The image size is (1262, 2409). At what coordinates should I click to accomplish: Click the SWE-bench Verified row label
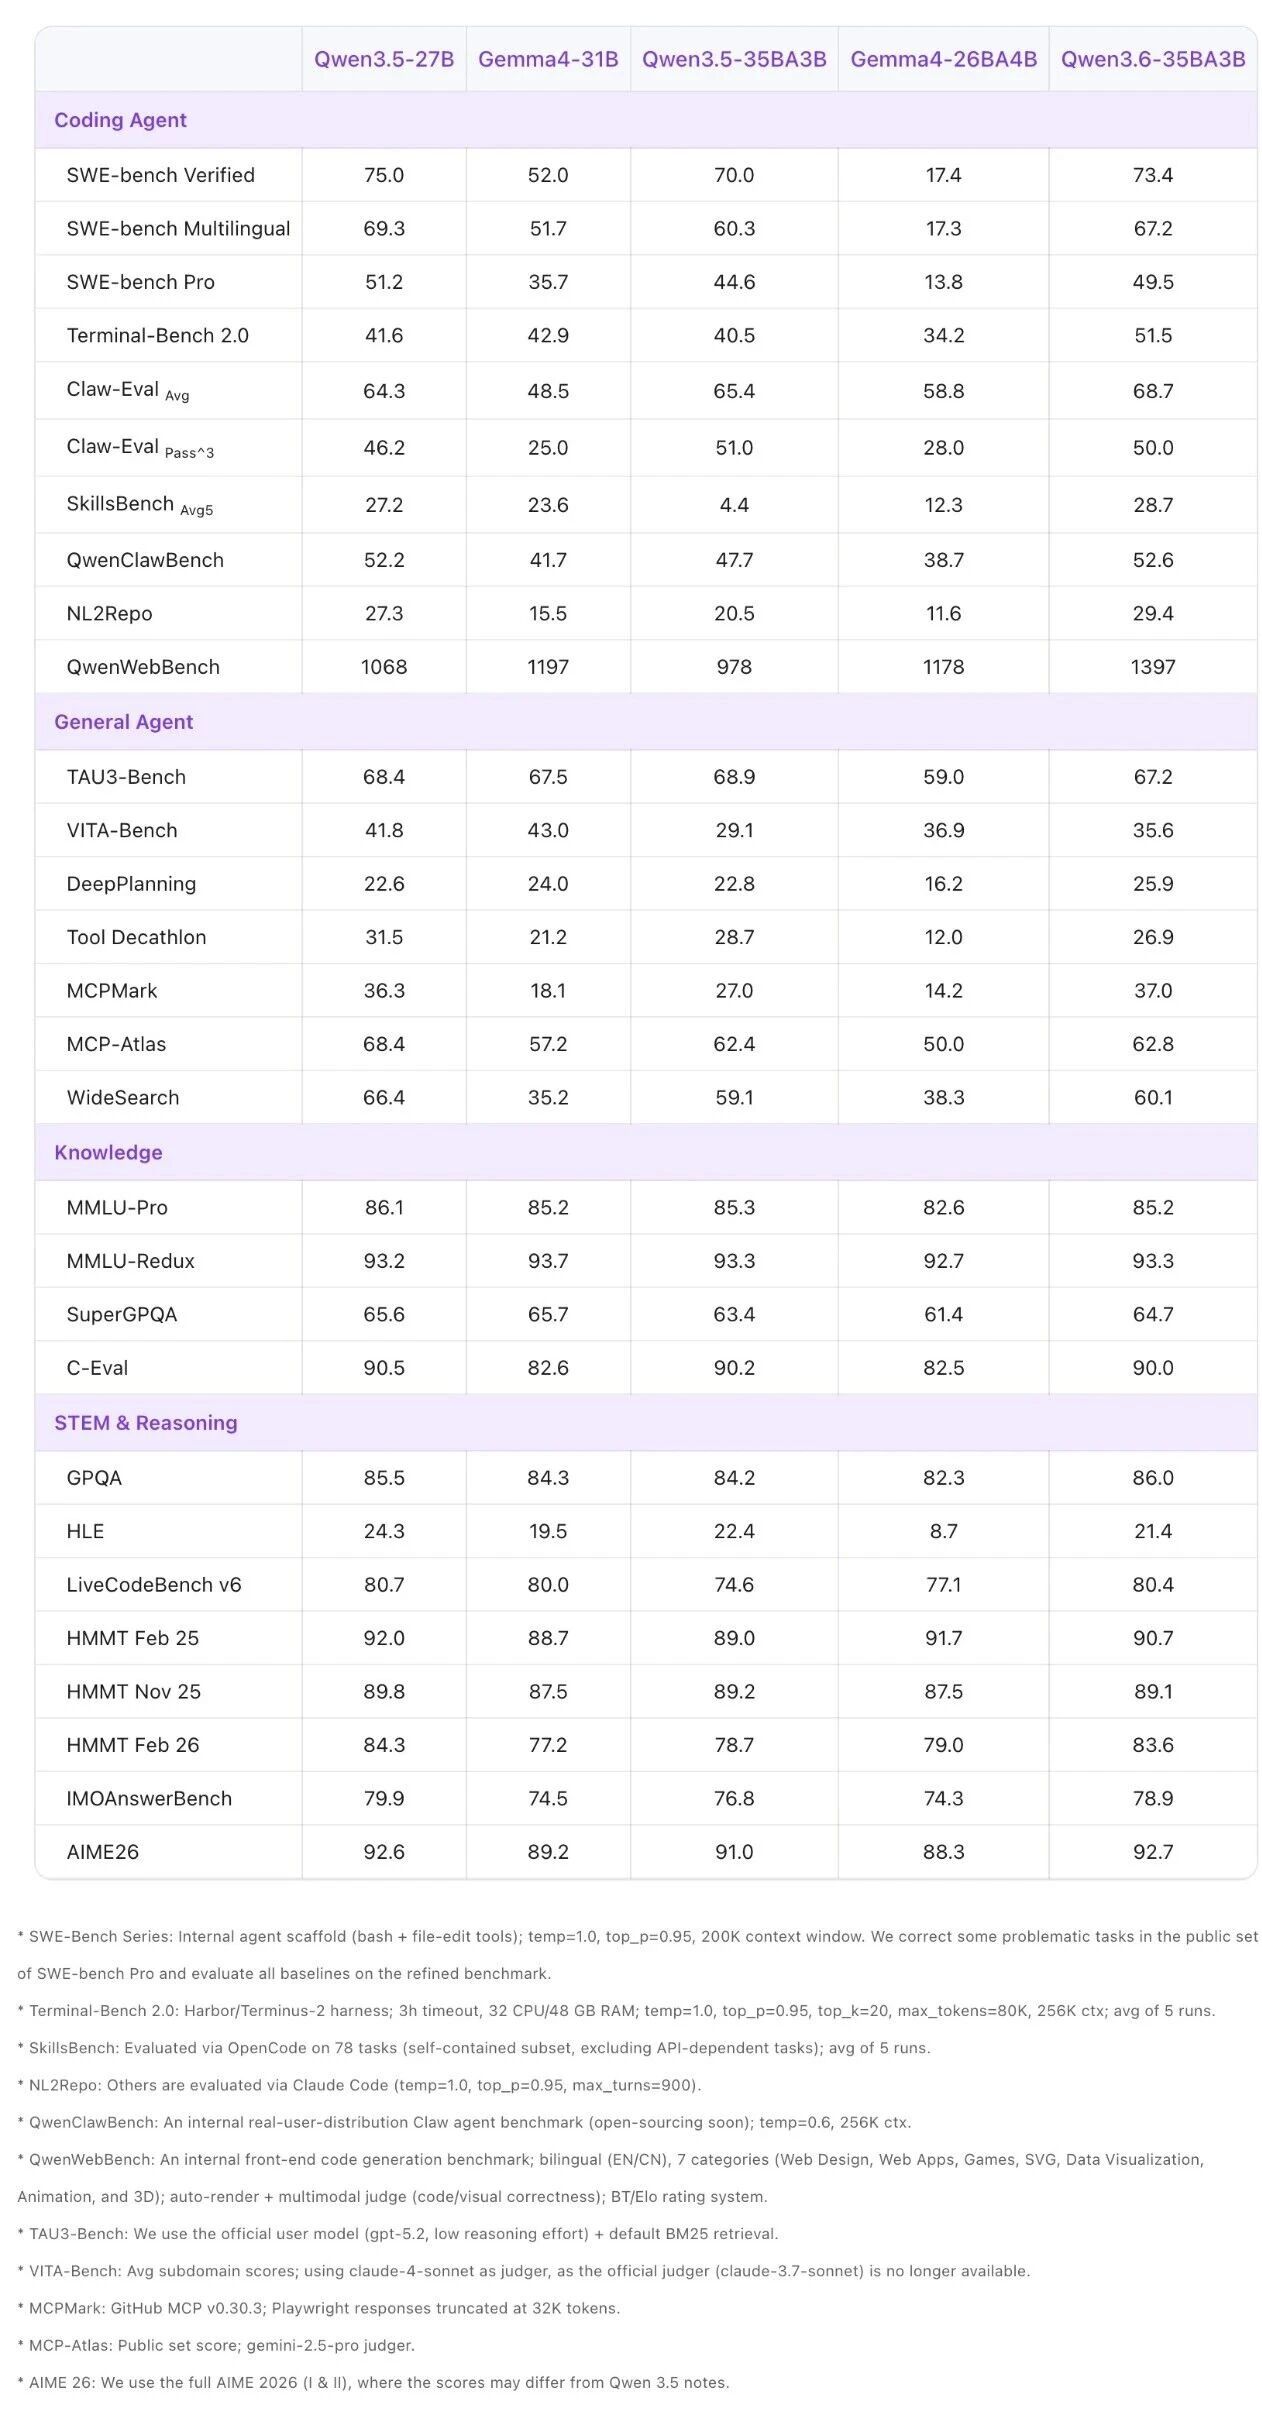click(x=160, y=175)
